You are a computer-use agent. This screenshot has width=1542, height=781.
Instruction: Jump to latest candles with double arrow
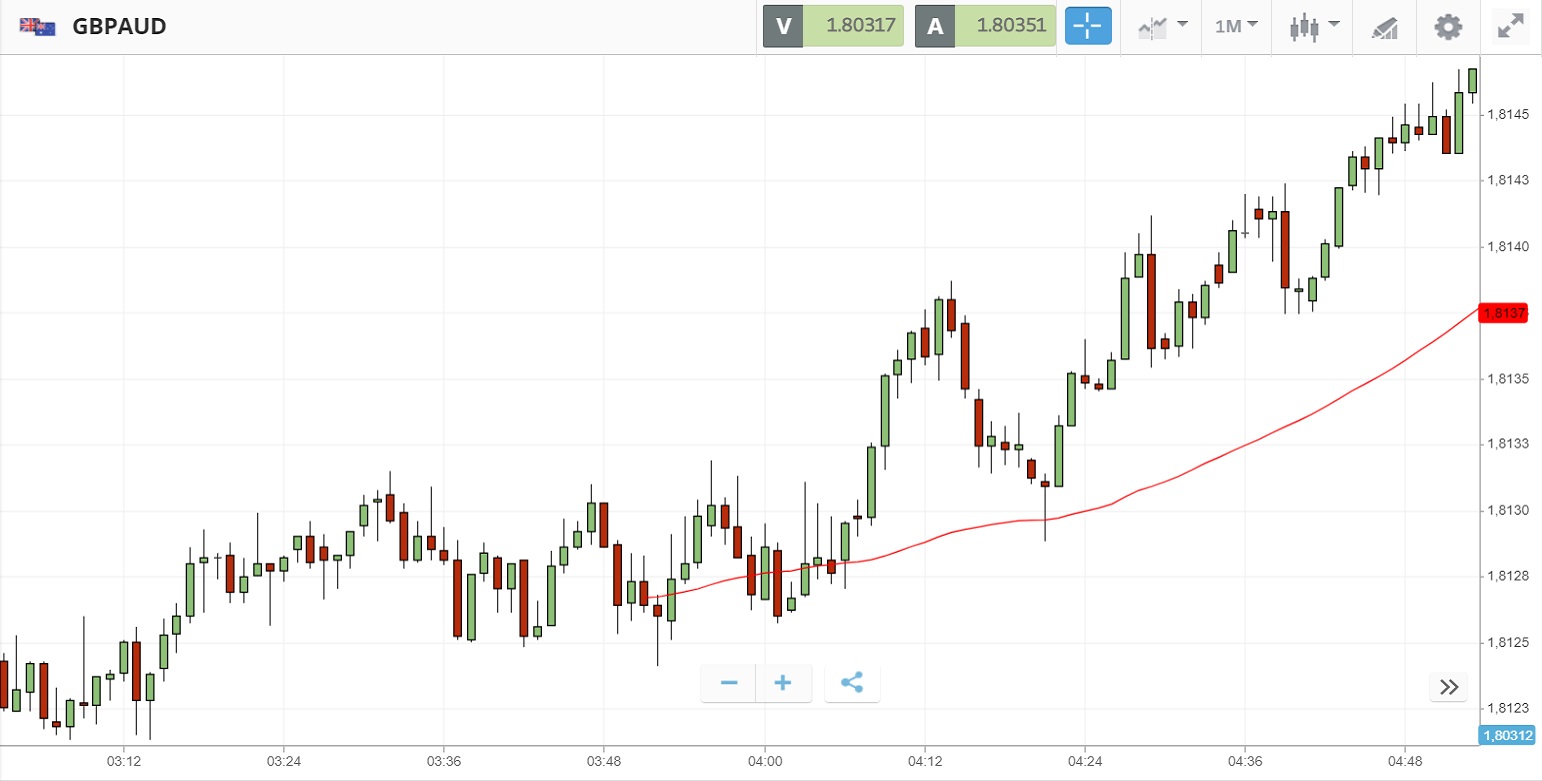(1449, 686)
